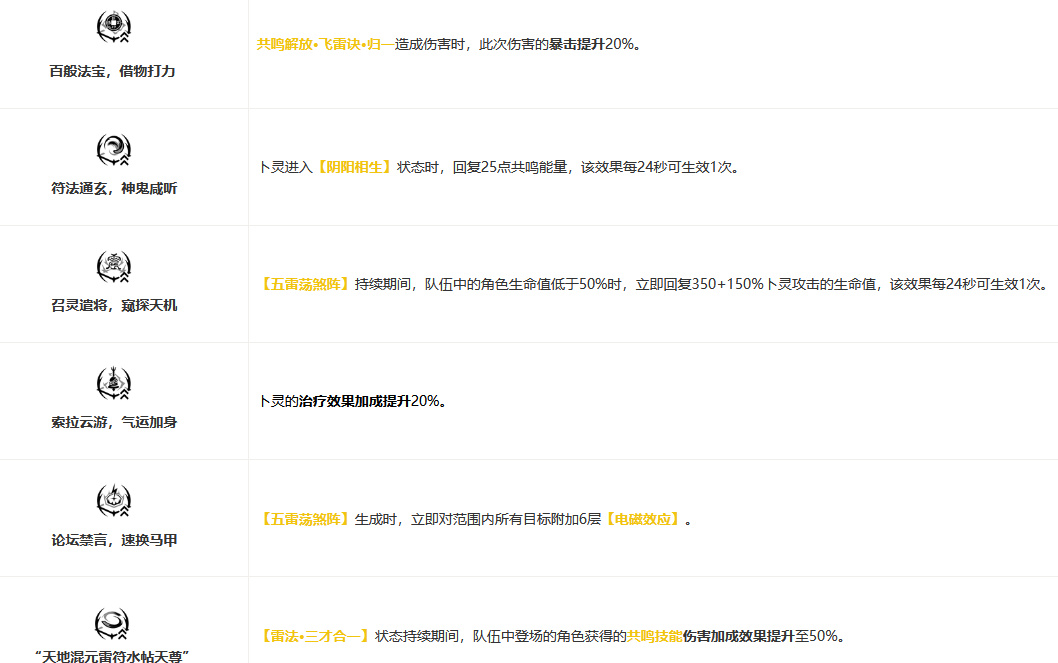Viewport: 1058px width, 663px height.
Task: Click the bold text 伤害加成效果提升
Action: (738, 636)
